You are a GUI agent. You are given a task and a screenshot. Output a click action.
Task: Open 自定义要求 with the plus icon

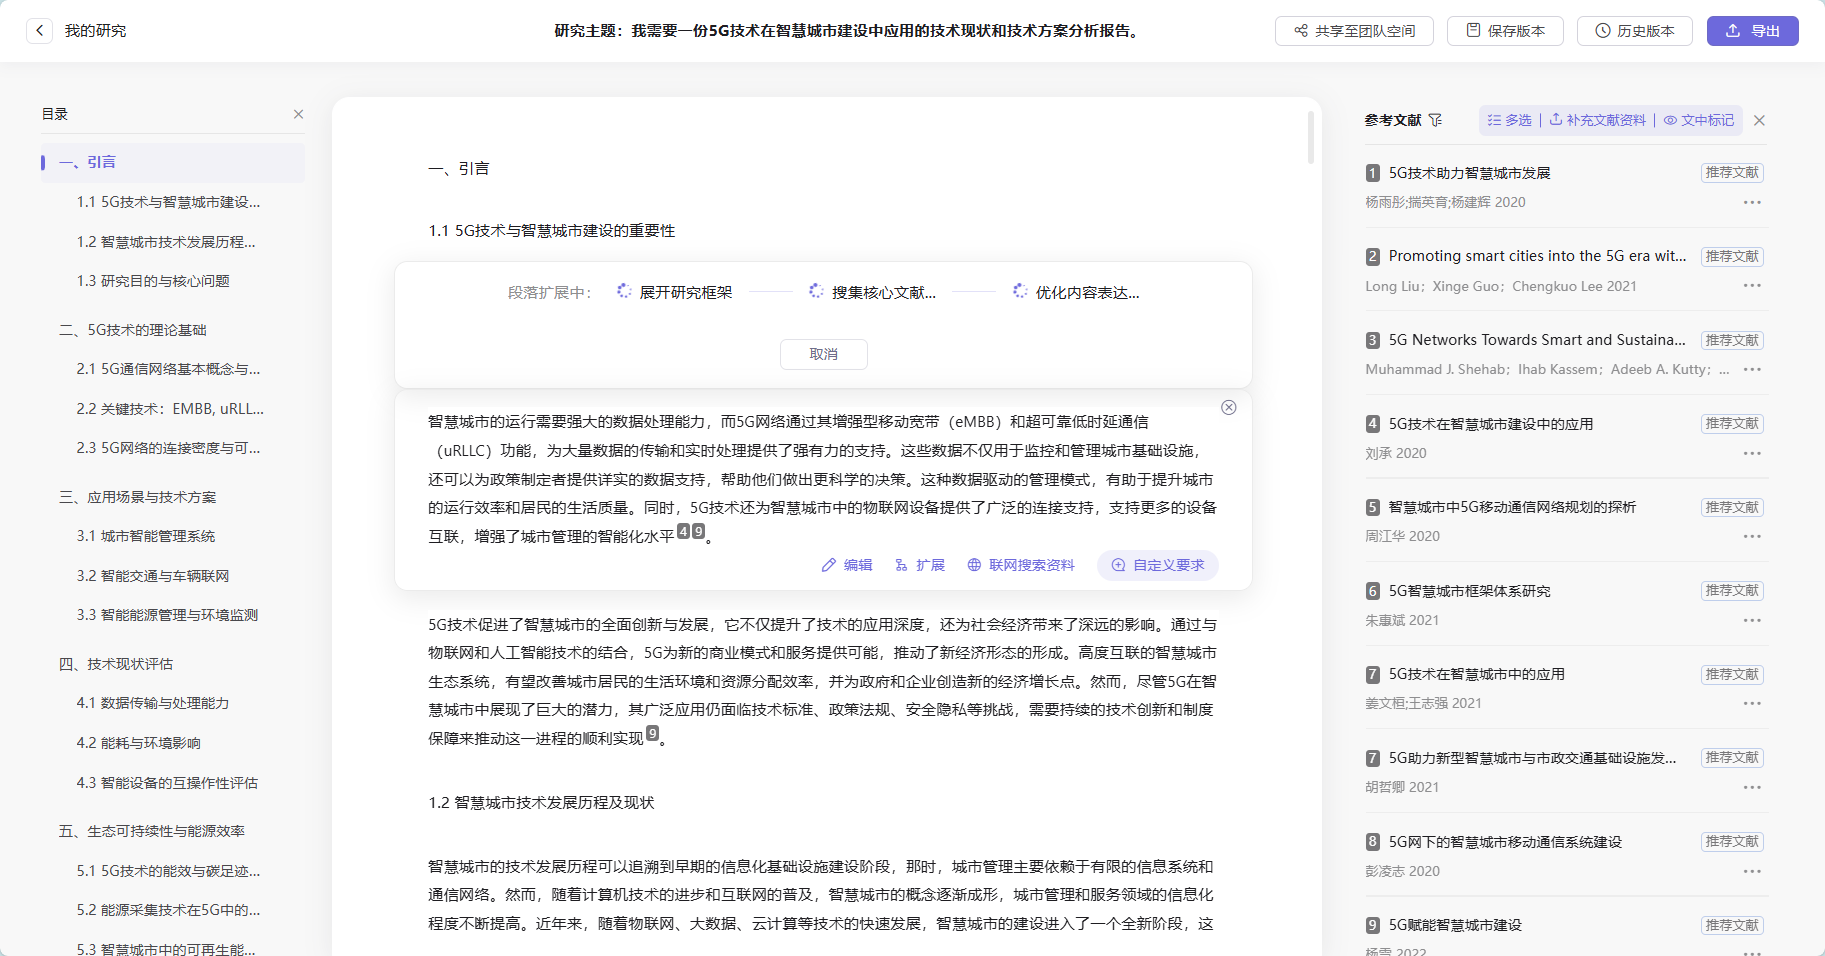[1119, 565]
